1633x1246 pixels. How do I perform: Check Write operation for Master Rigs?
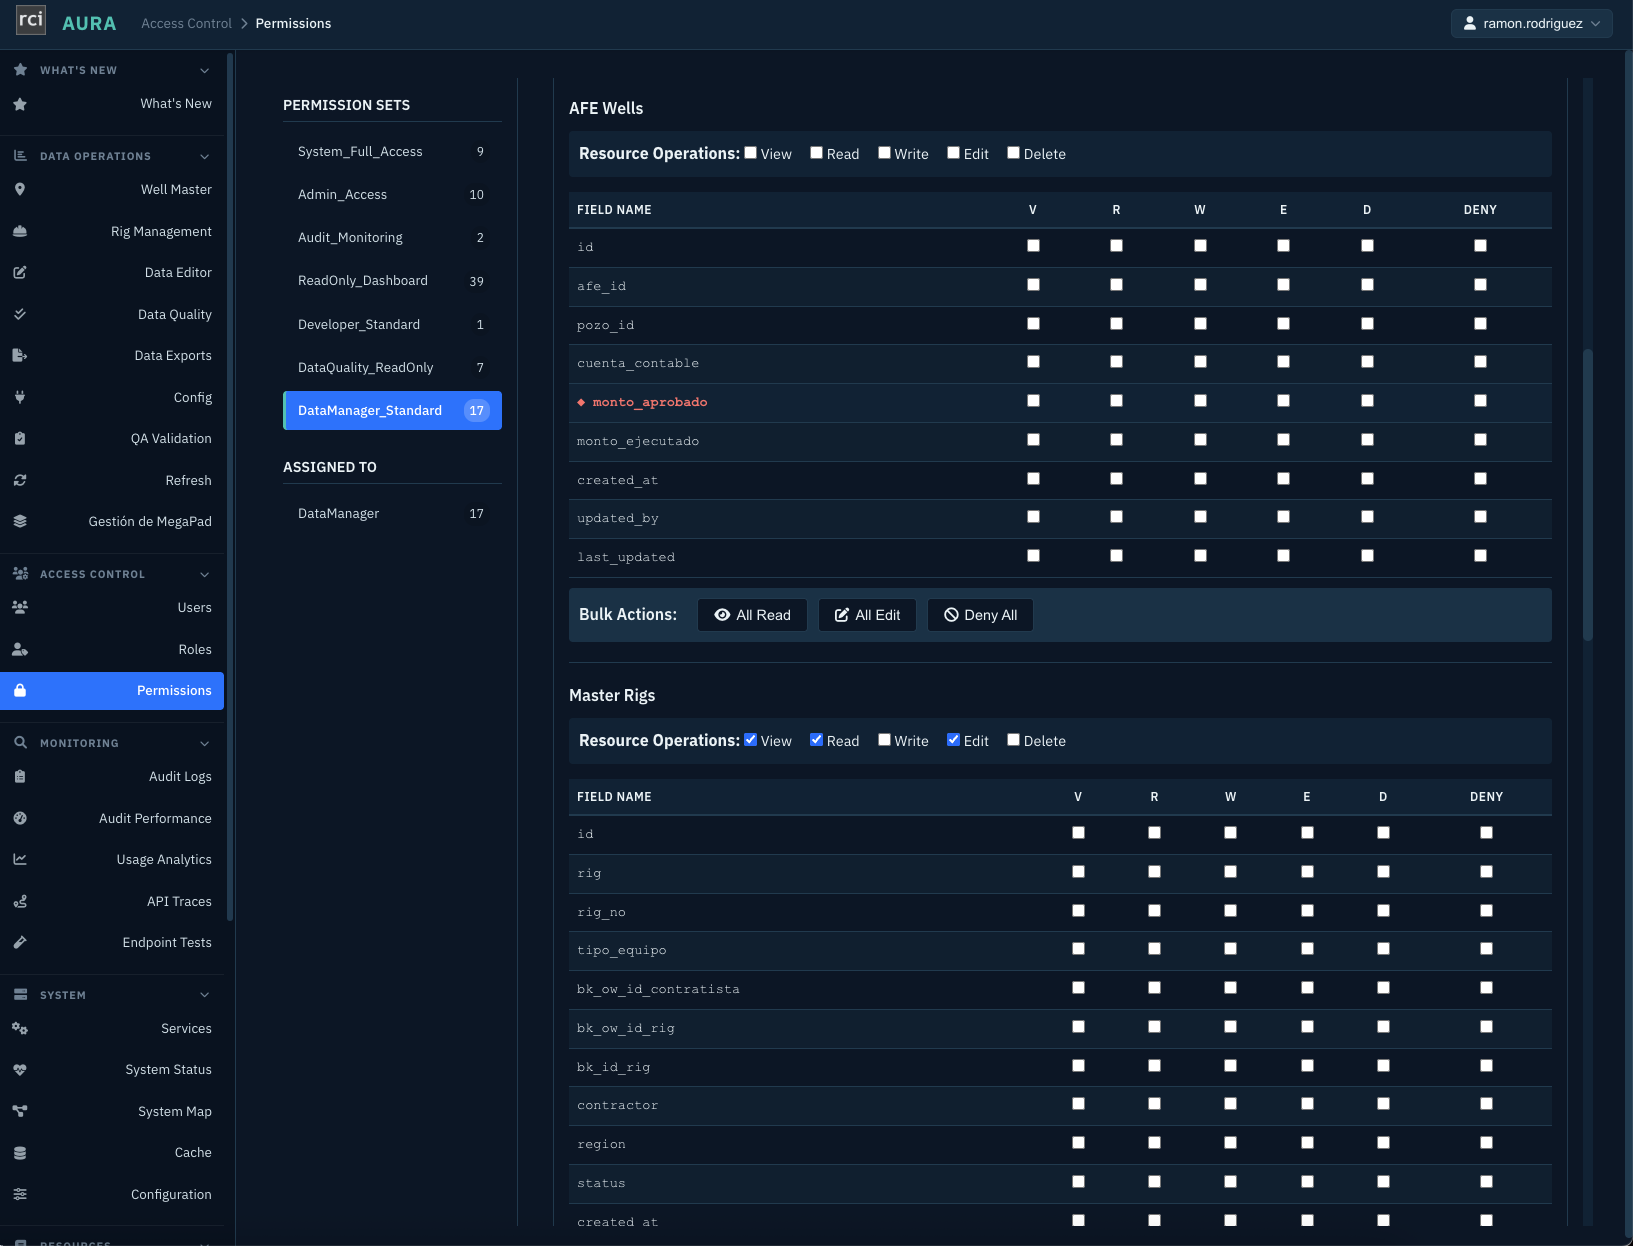tap(884, 740)
